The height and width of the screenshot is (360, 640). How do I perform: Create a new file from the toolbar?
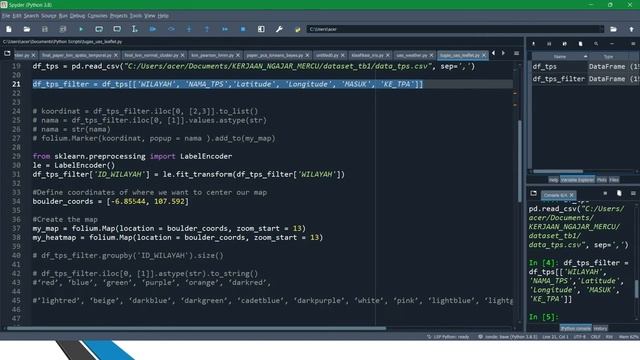tap(9, 29)
